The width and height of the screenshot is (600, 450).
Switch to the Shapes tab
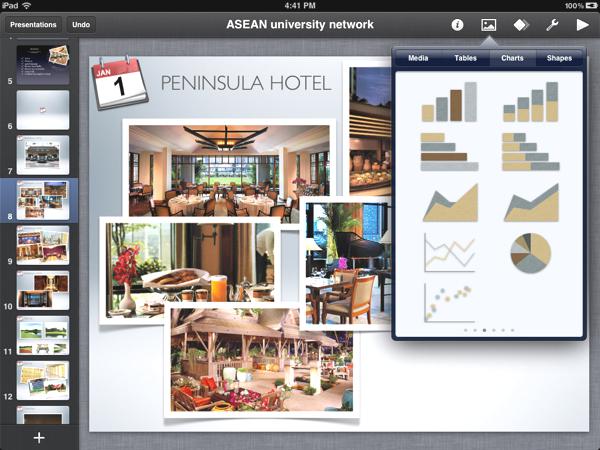[559, 58]
